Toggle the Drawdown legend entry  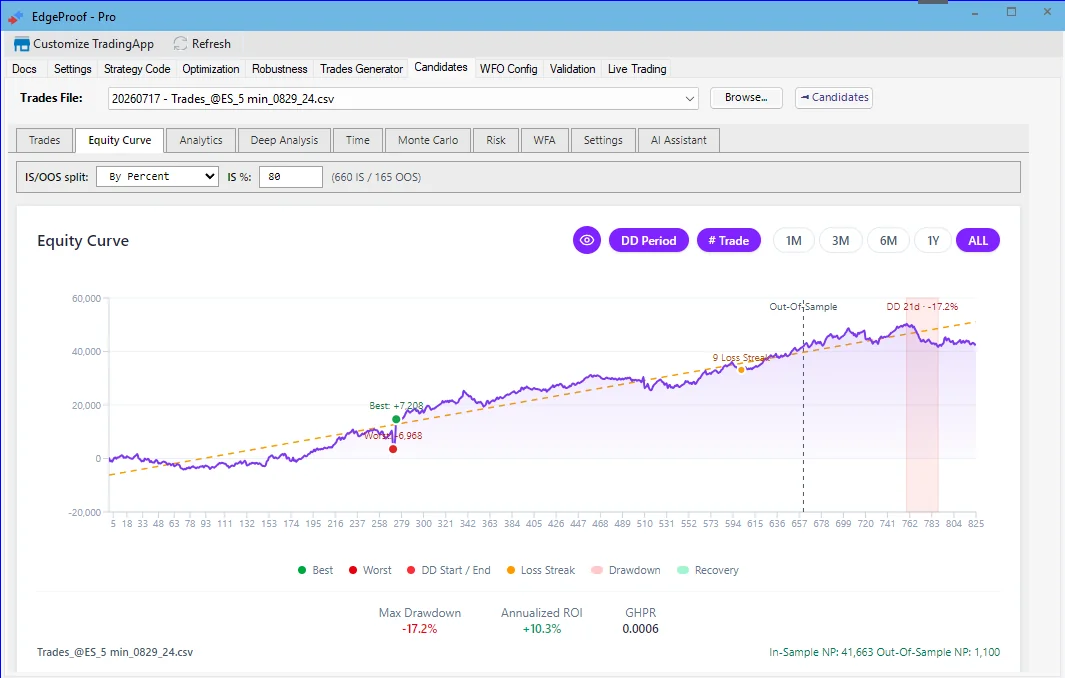626,570
